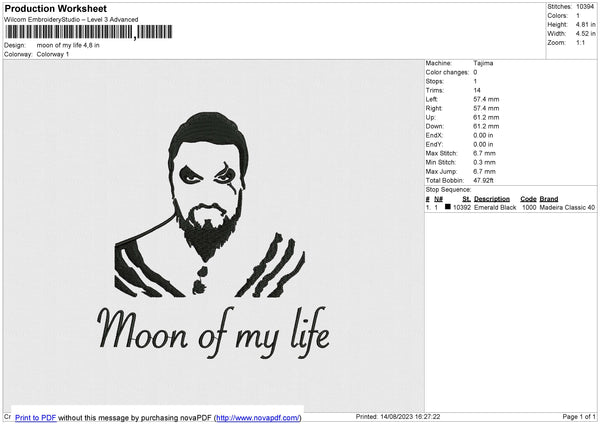
Task: Select the Stitches value 10394
Action: tap(585, 7)
